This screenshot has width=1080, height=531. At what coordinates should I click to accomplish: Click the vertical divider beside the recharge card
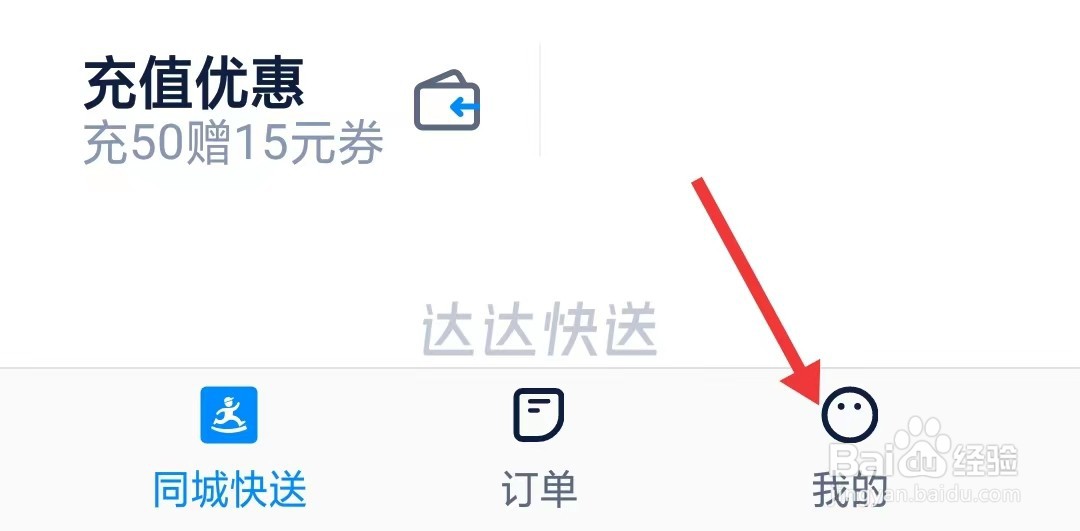tap(539, 100)
